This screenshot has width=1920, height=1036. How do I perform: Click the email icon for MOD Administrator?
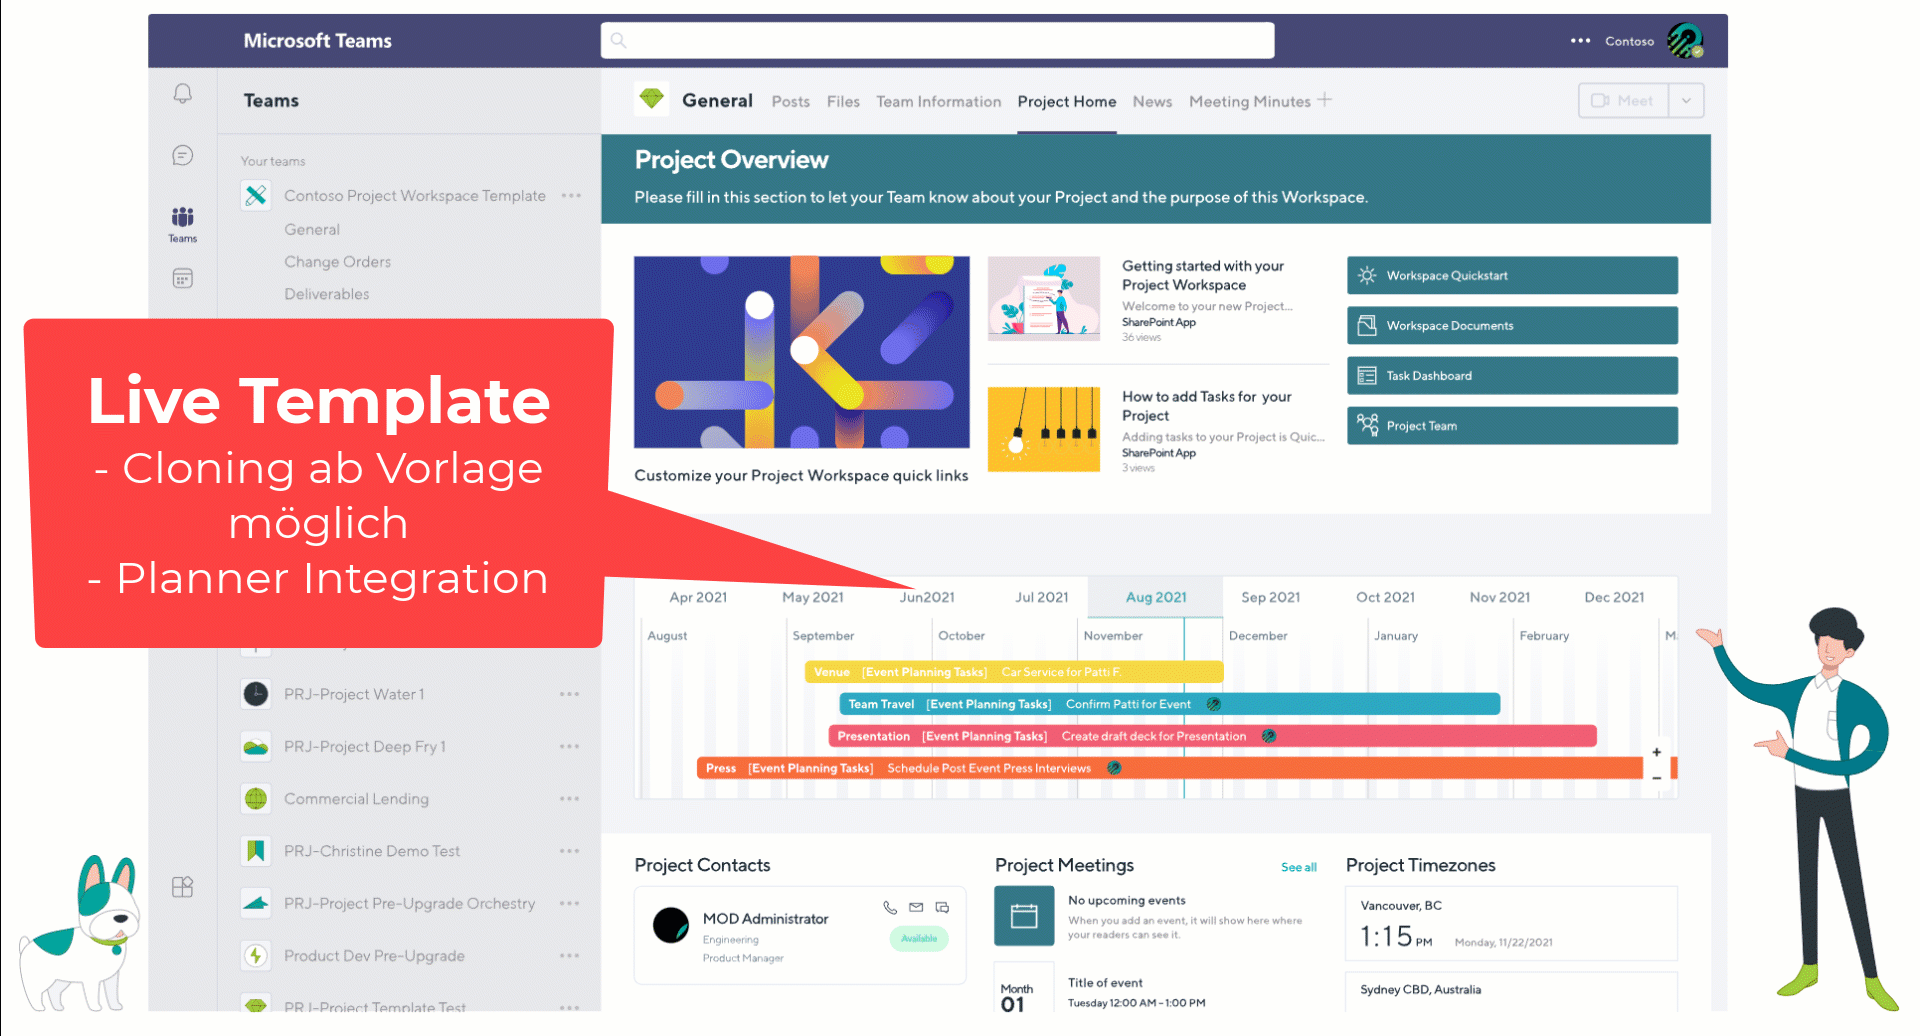[916, 908]
